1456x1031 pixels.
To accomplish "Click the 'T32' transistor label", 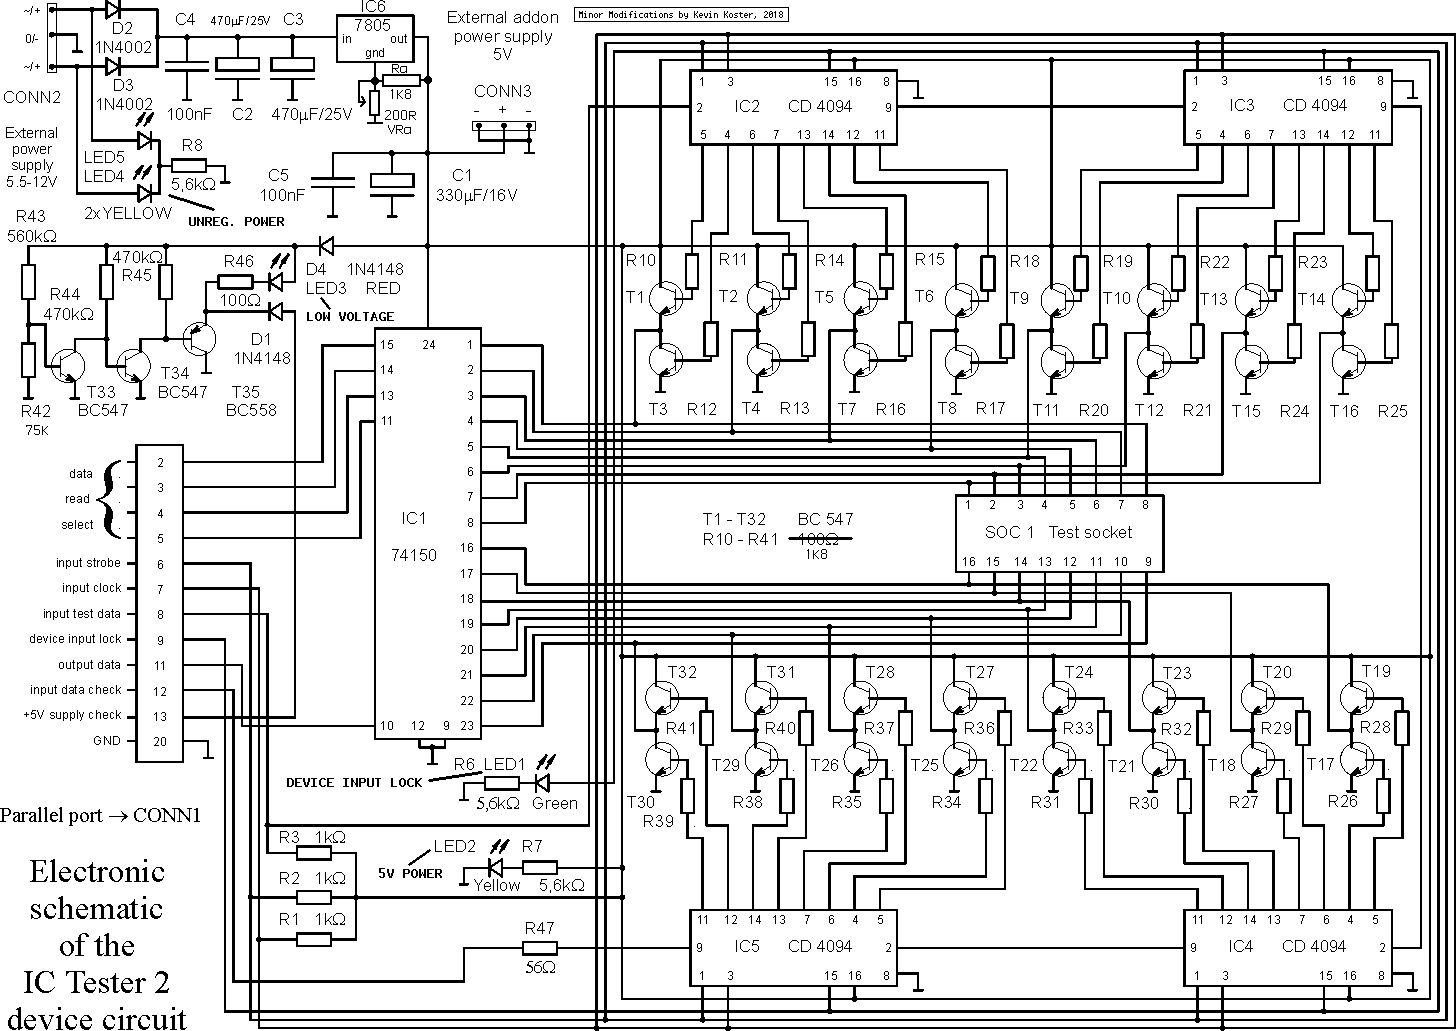I will coord(682,671).
